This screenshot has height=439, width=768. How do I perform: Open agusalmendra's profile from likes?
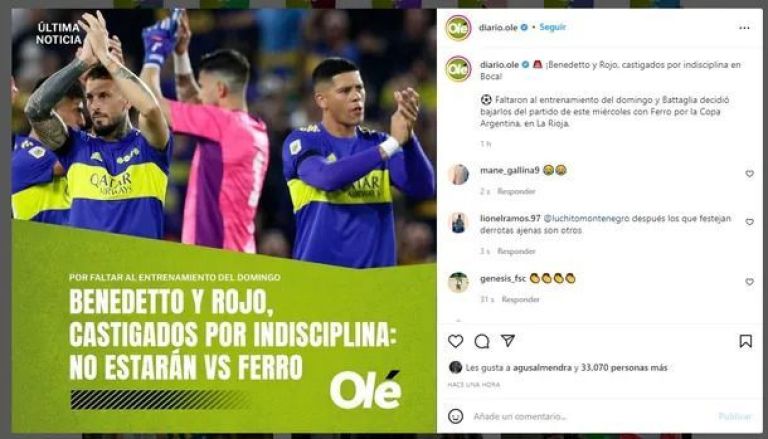point(542,367)
